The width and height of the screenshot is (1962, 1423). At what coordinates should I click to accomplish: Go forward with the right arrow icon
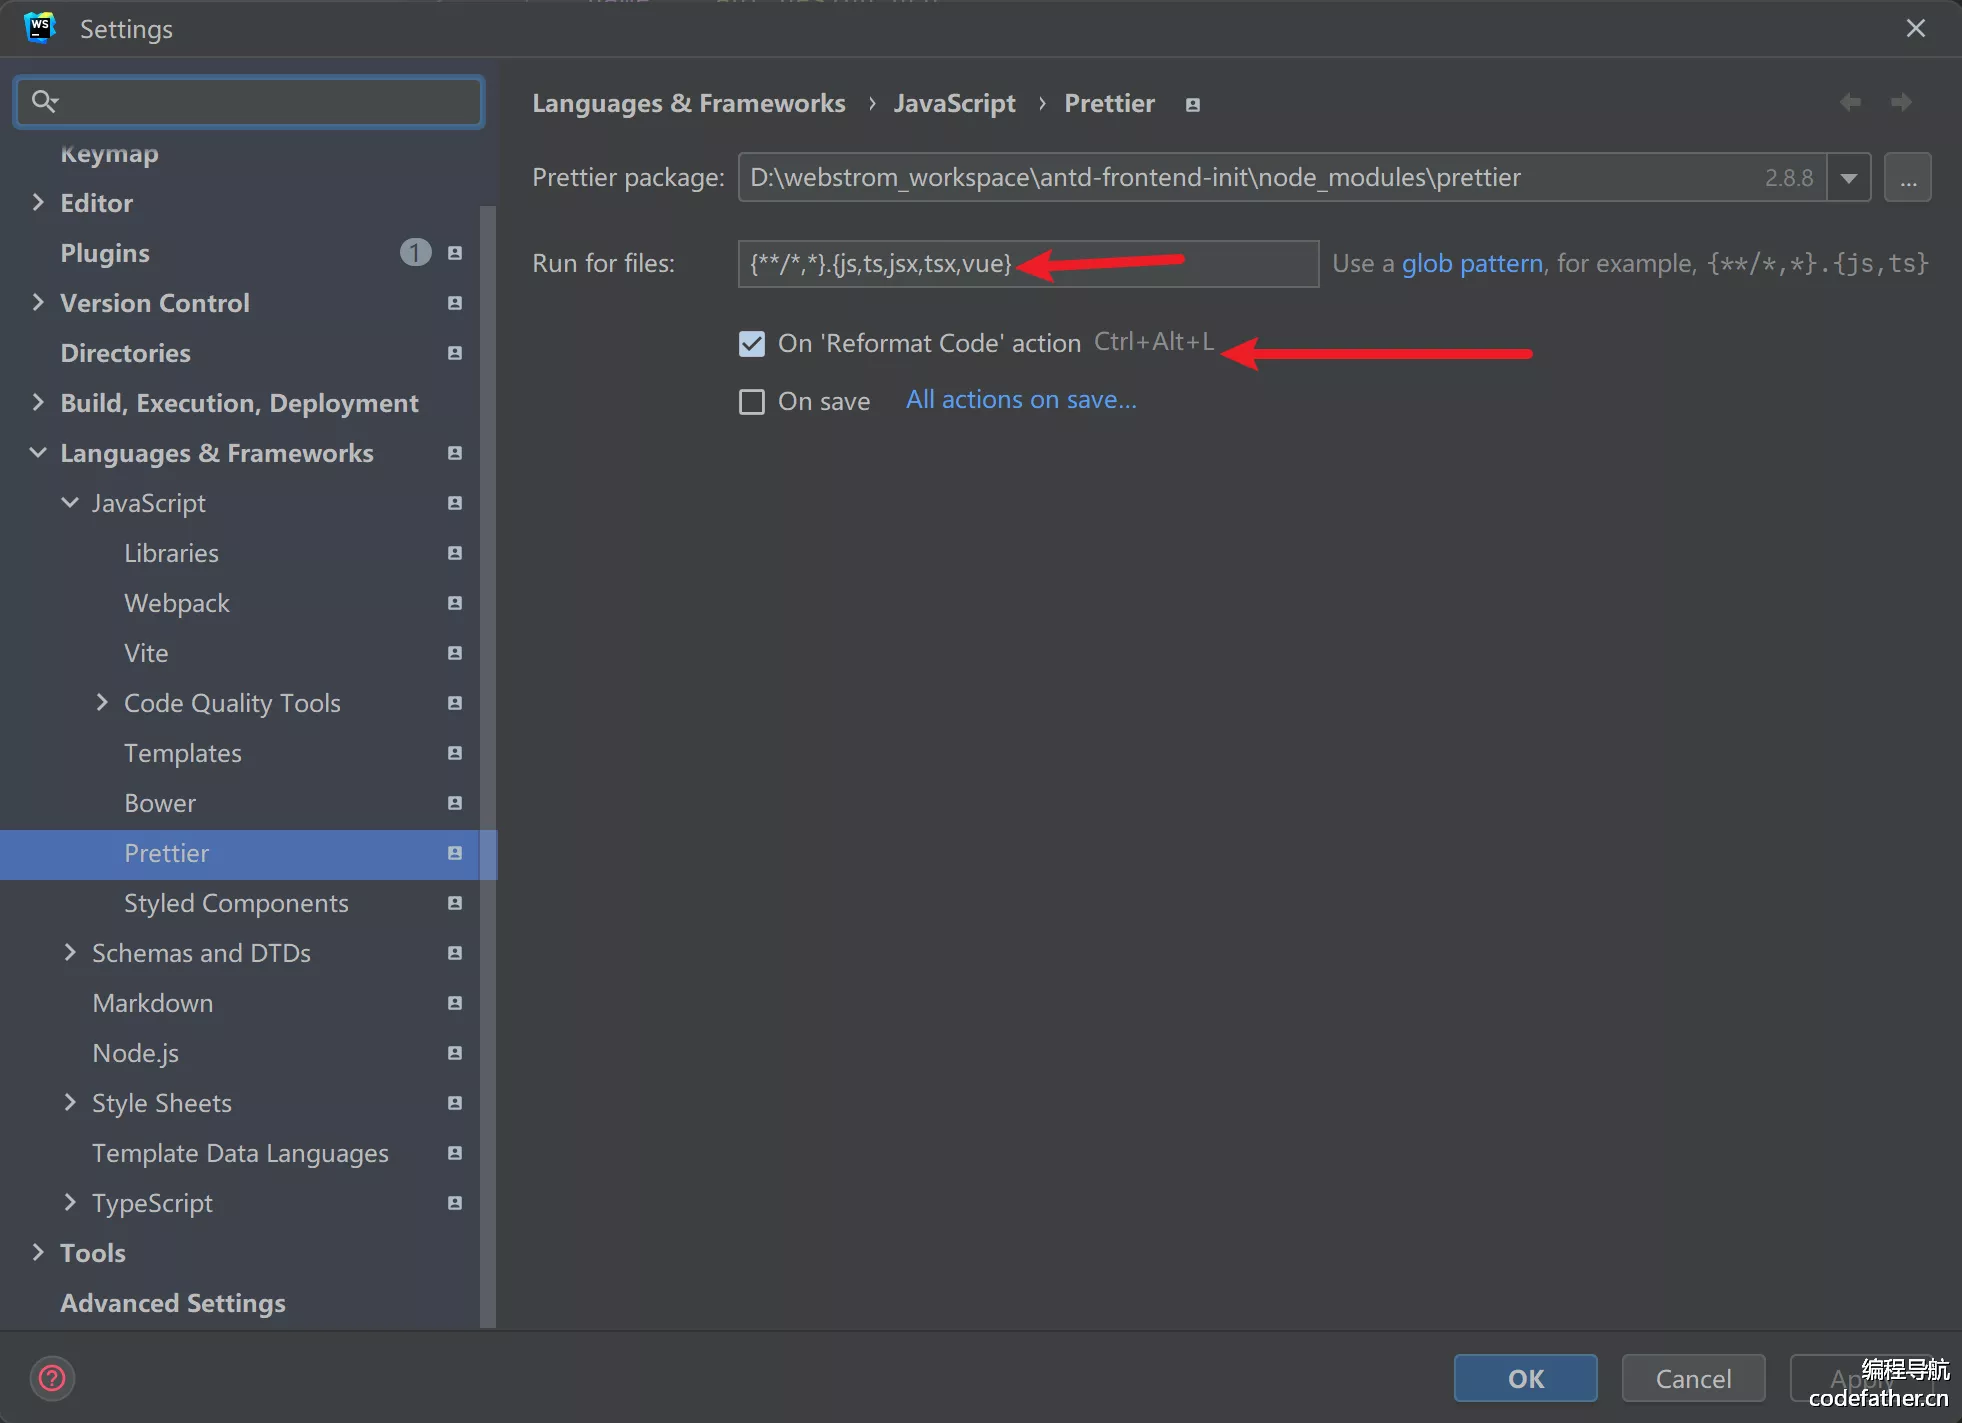coord(1901,102)
